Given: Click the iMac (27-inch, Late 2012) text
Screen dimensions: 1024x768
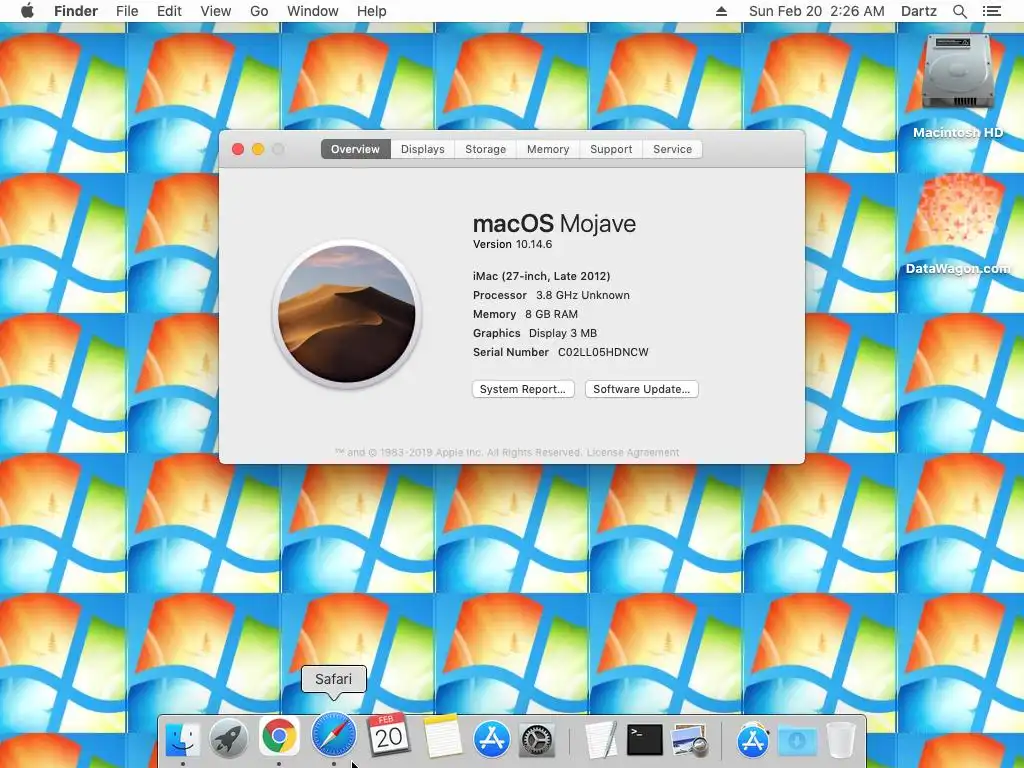Looking at the screenshot, I should 541,276.
